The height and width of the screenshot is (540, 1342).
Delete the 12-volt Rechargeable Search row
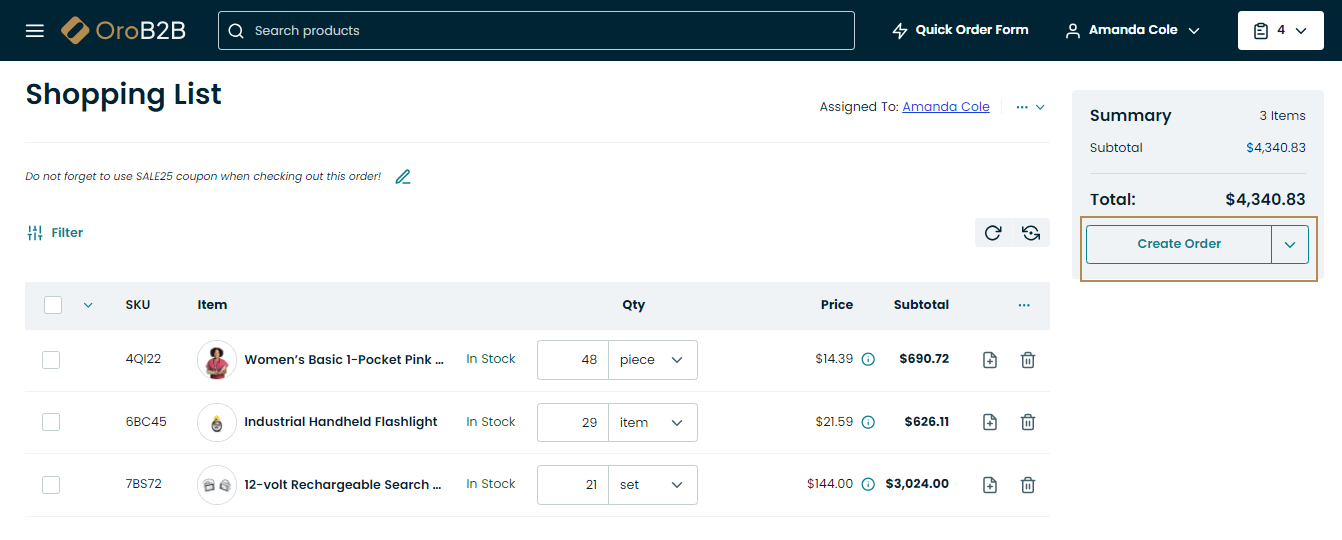(x=1027, y=485)
